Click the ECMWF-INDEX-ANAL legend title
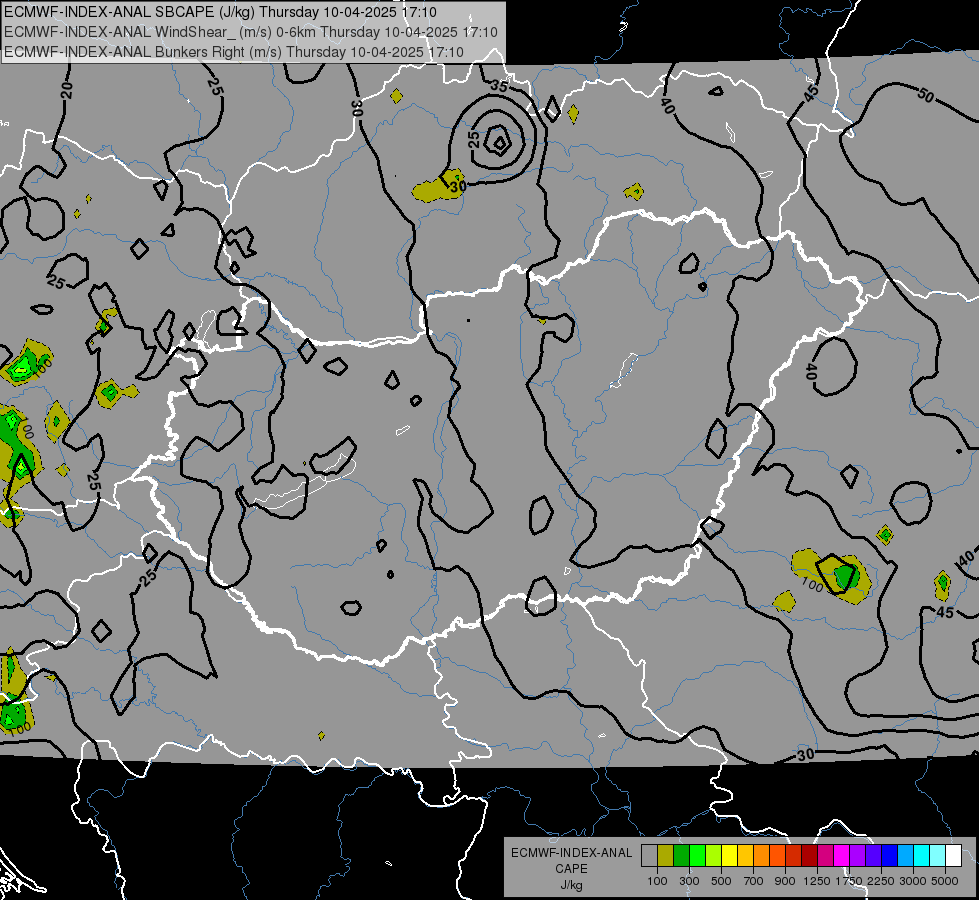This screenshot has height=900, width=979. coord(571,853)
